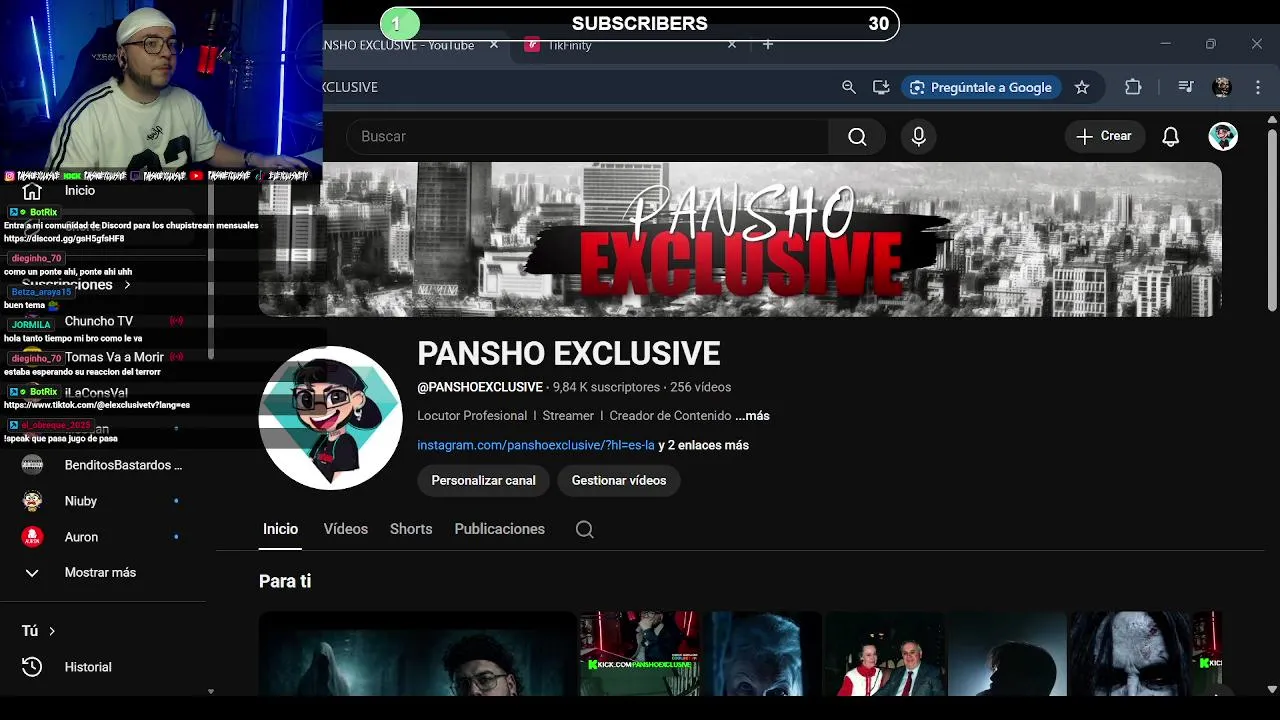Expand channel description with ...más
Screen dimensions: 1280x720
pyautogui.click(x=752, y=416)
